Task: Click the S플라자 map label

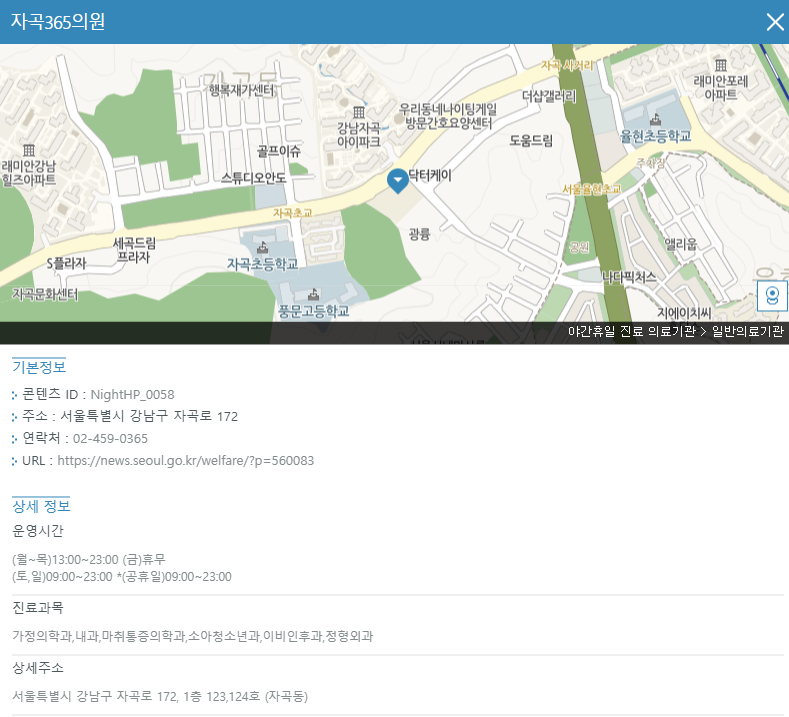Action: click(66, 263)
